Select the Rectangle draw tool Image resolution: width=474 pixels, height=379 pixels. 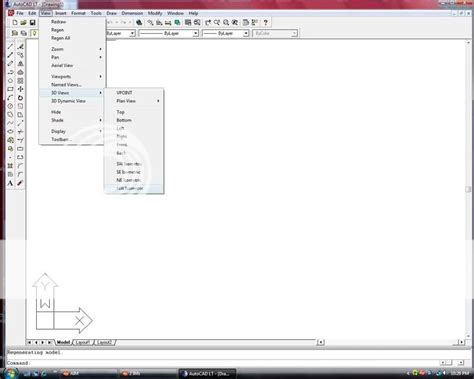(x=10, y=89)
